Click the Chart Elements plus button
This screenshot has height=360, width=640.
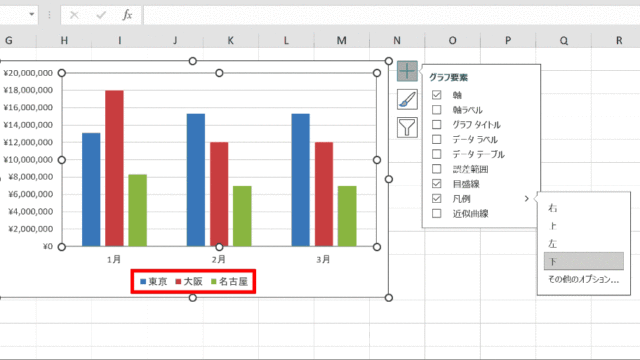[x=407, y=71]
